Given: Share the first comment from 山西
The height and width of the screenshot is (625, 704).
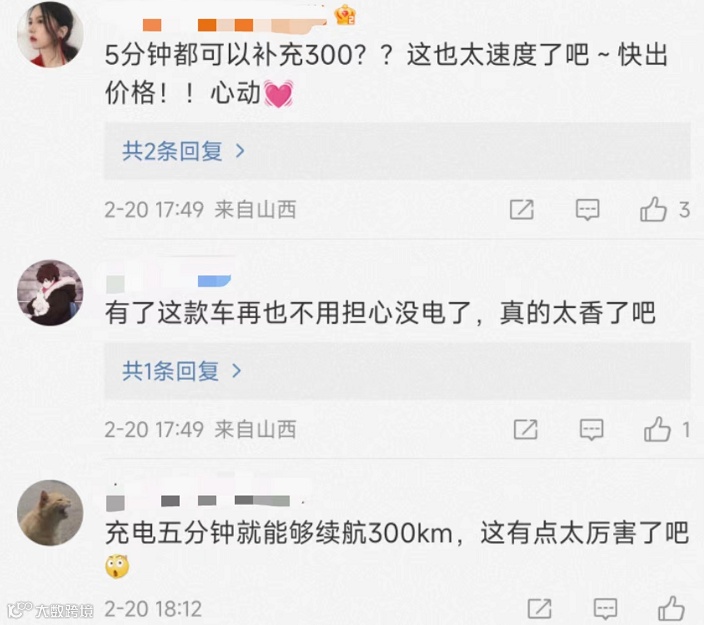Looking at the screenshot, I should [x=522, y=210].
